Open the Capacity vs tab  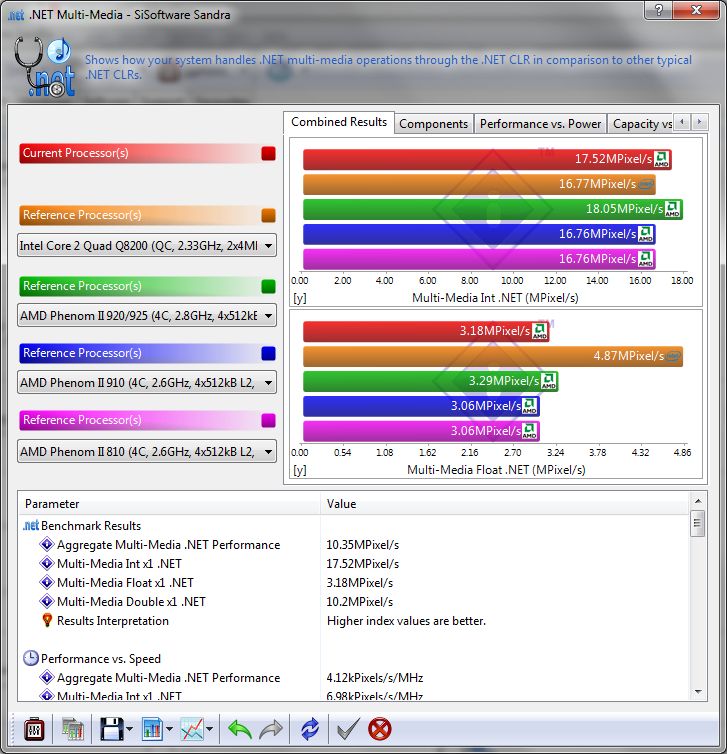641,124
